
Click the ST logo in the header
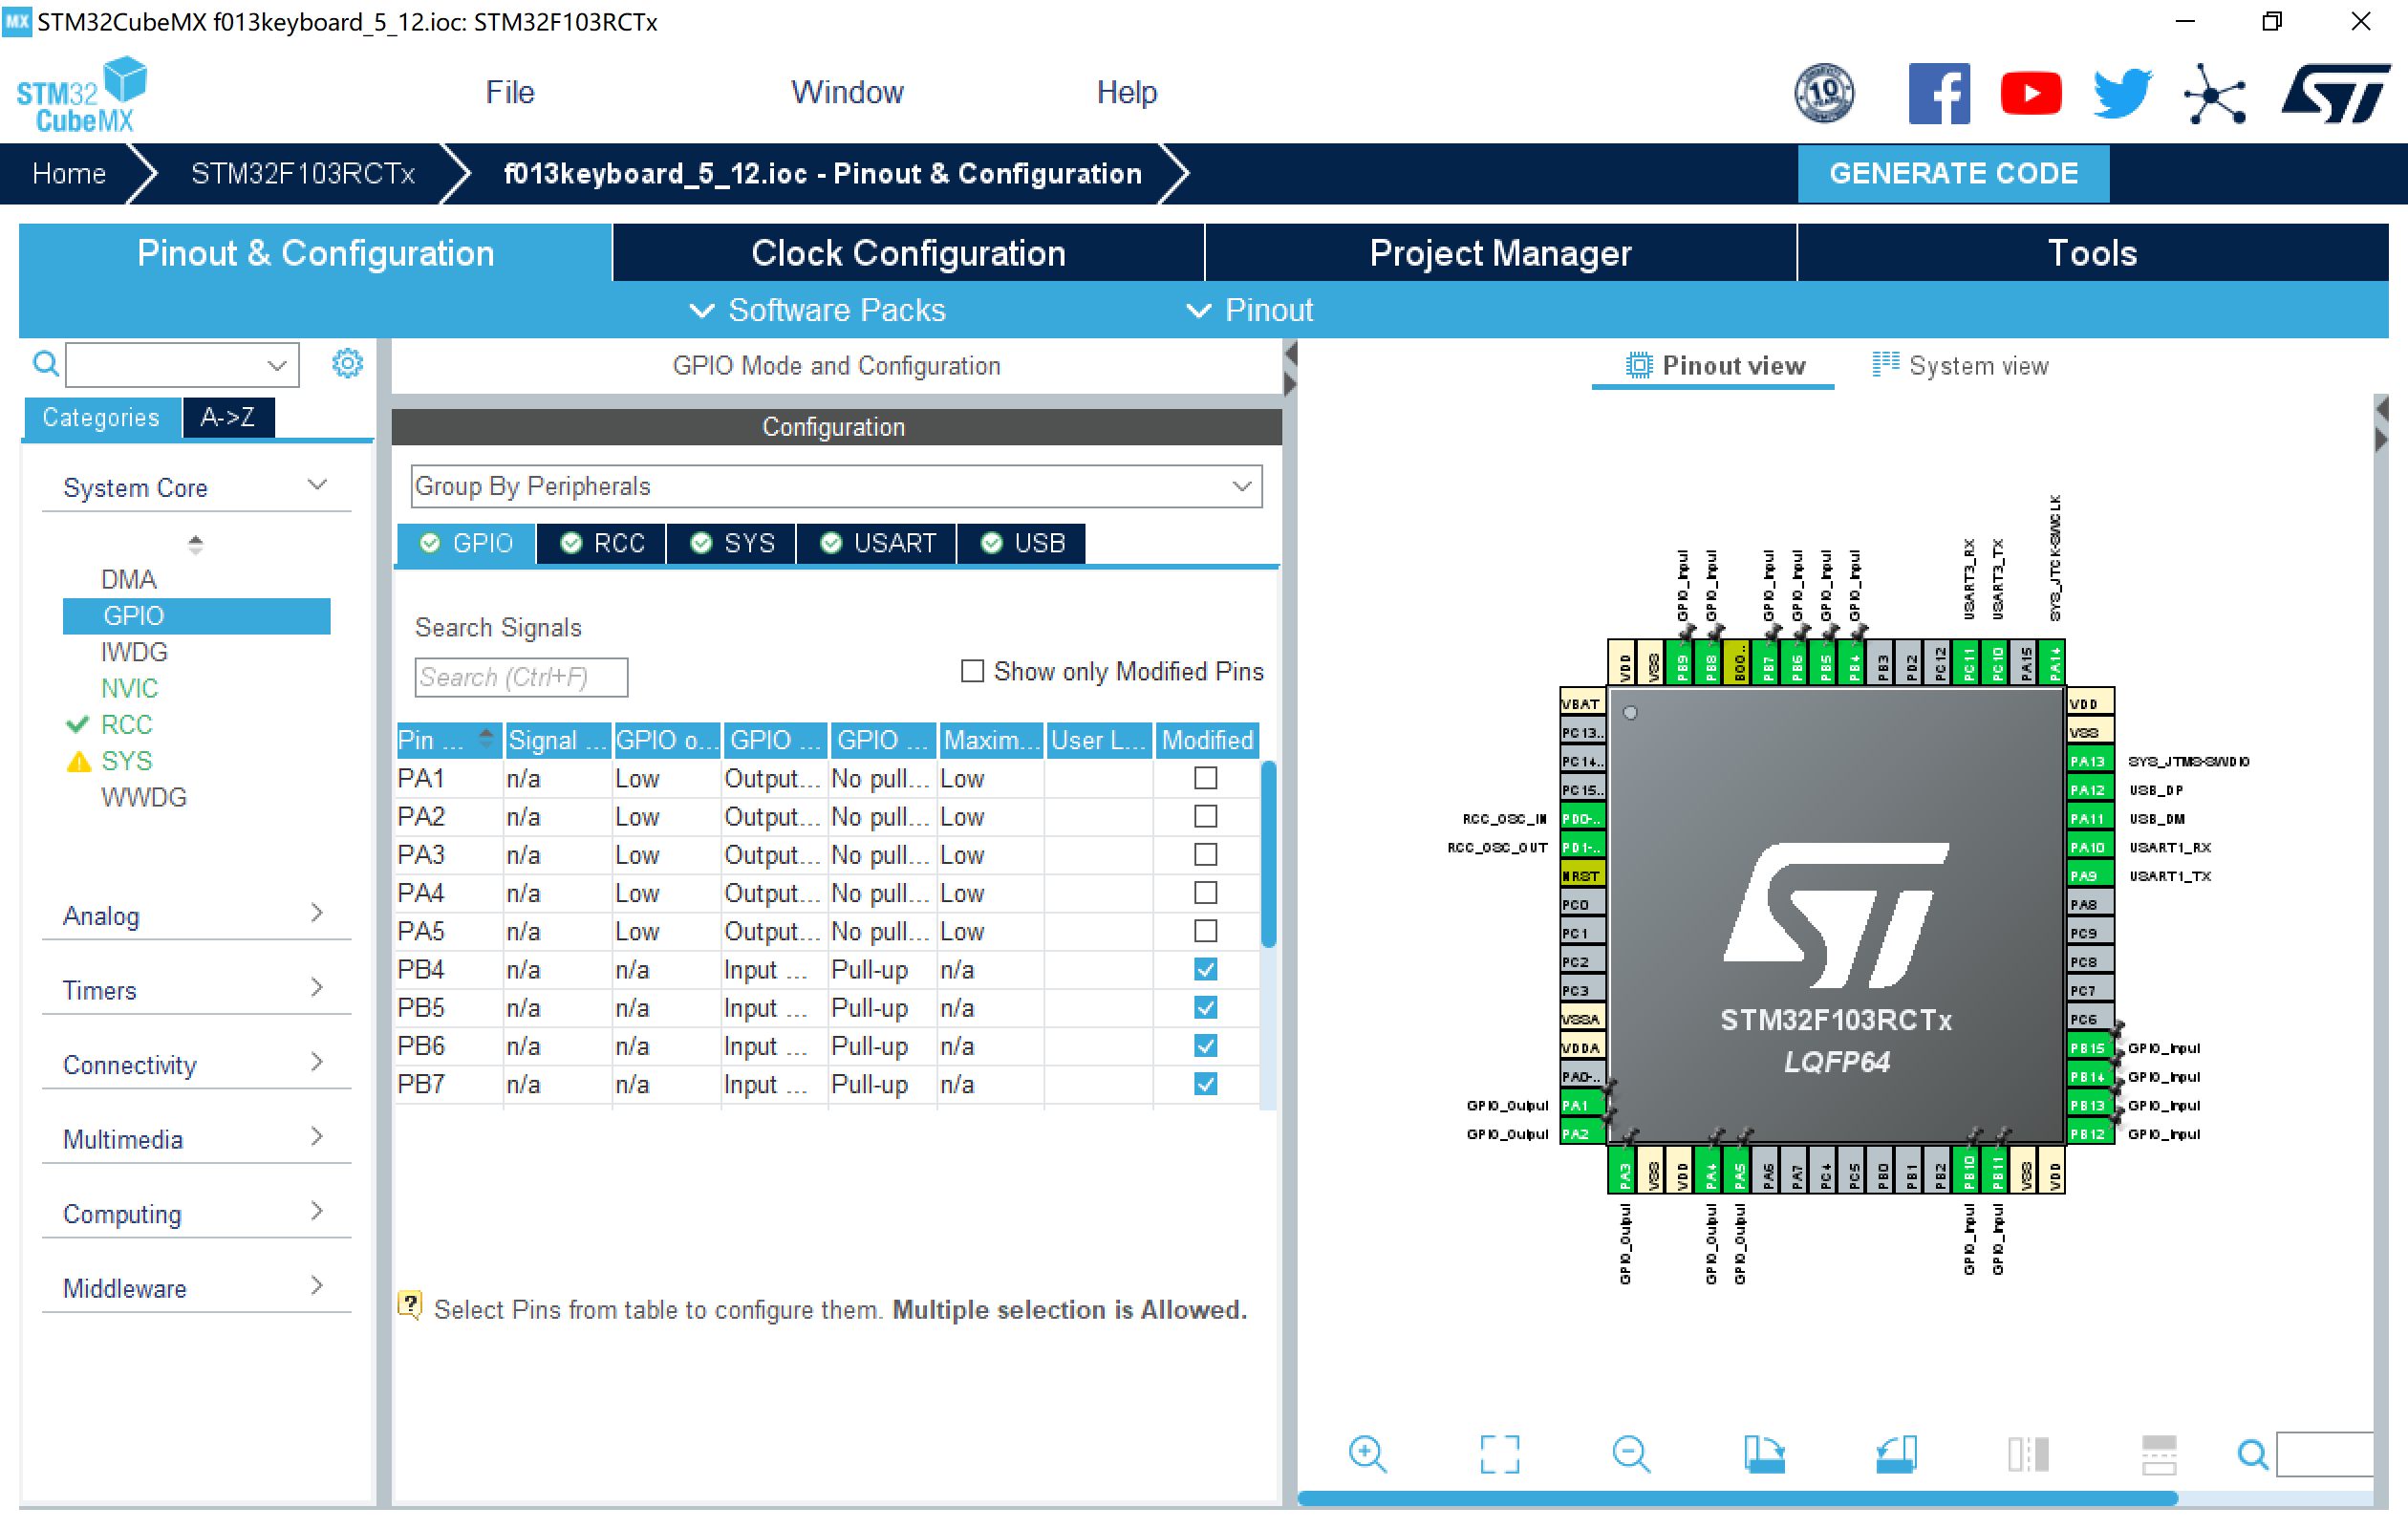click(x=2335, y=93)
